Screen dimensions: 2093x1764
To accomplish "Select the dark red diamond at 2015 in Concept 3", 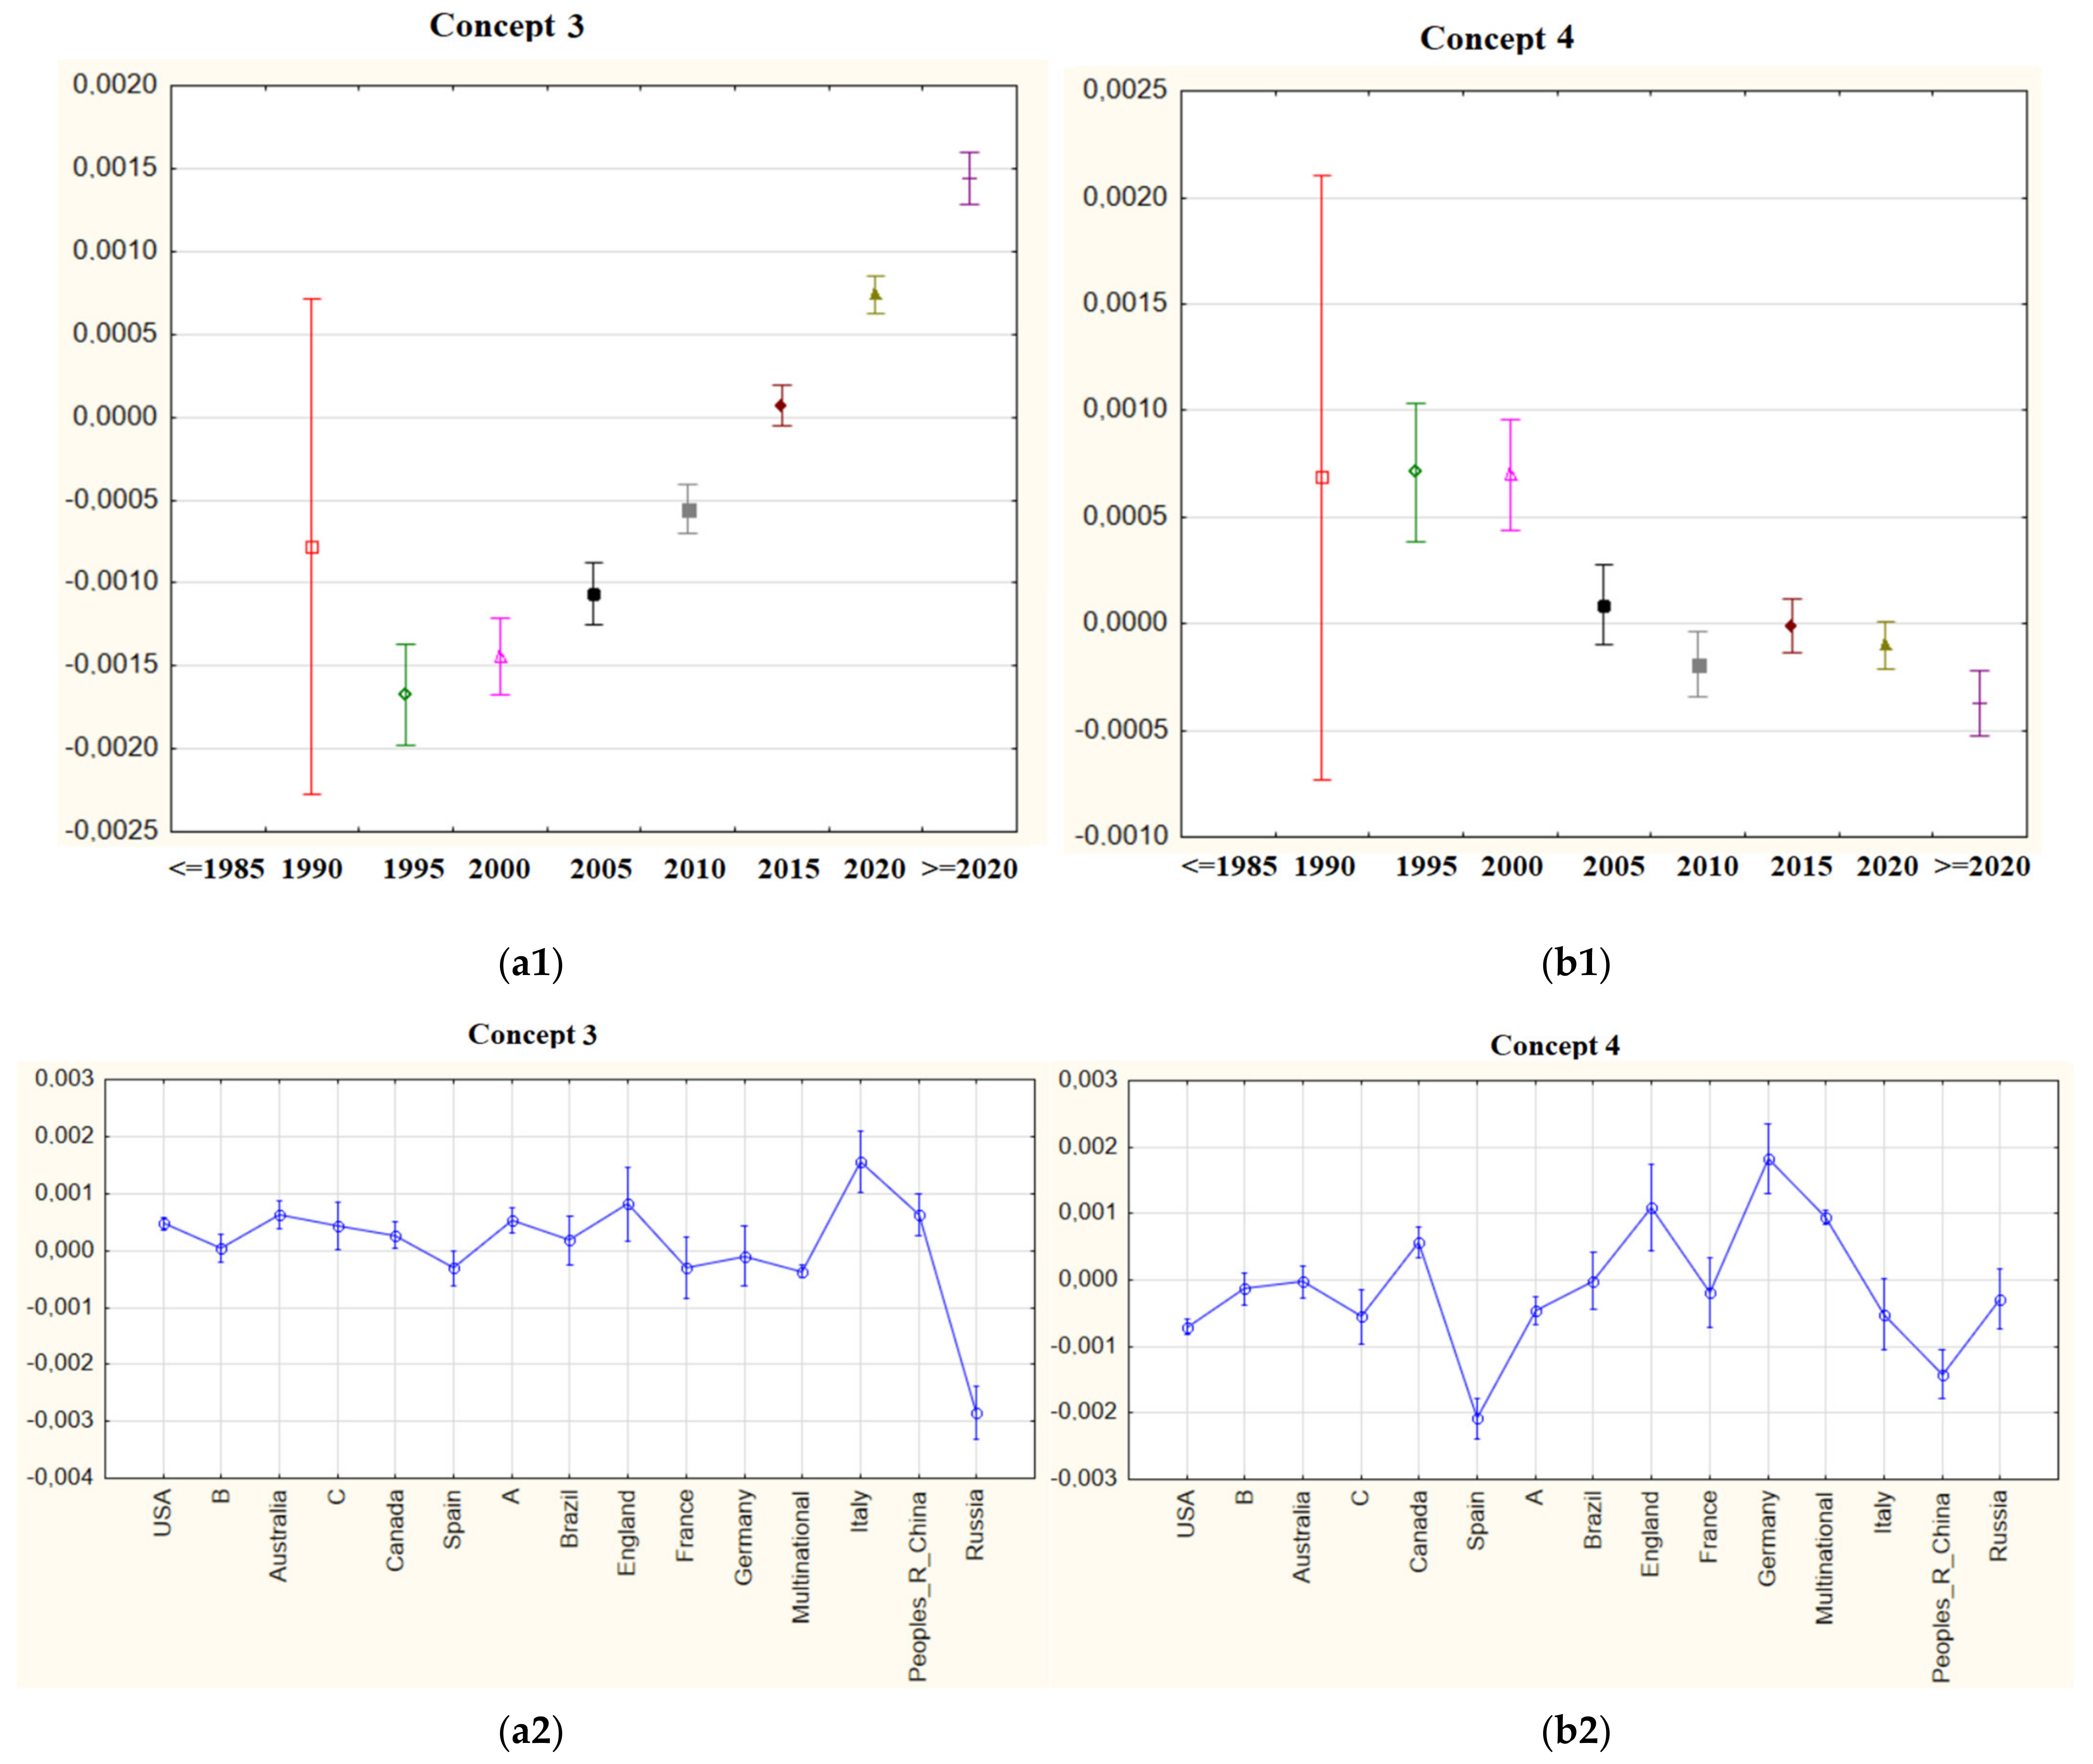I will [781, 406].
